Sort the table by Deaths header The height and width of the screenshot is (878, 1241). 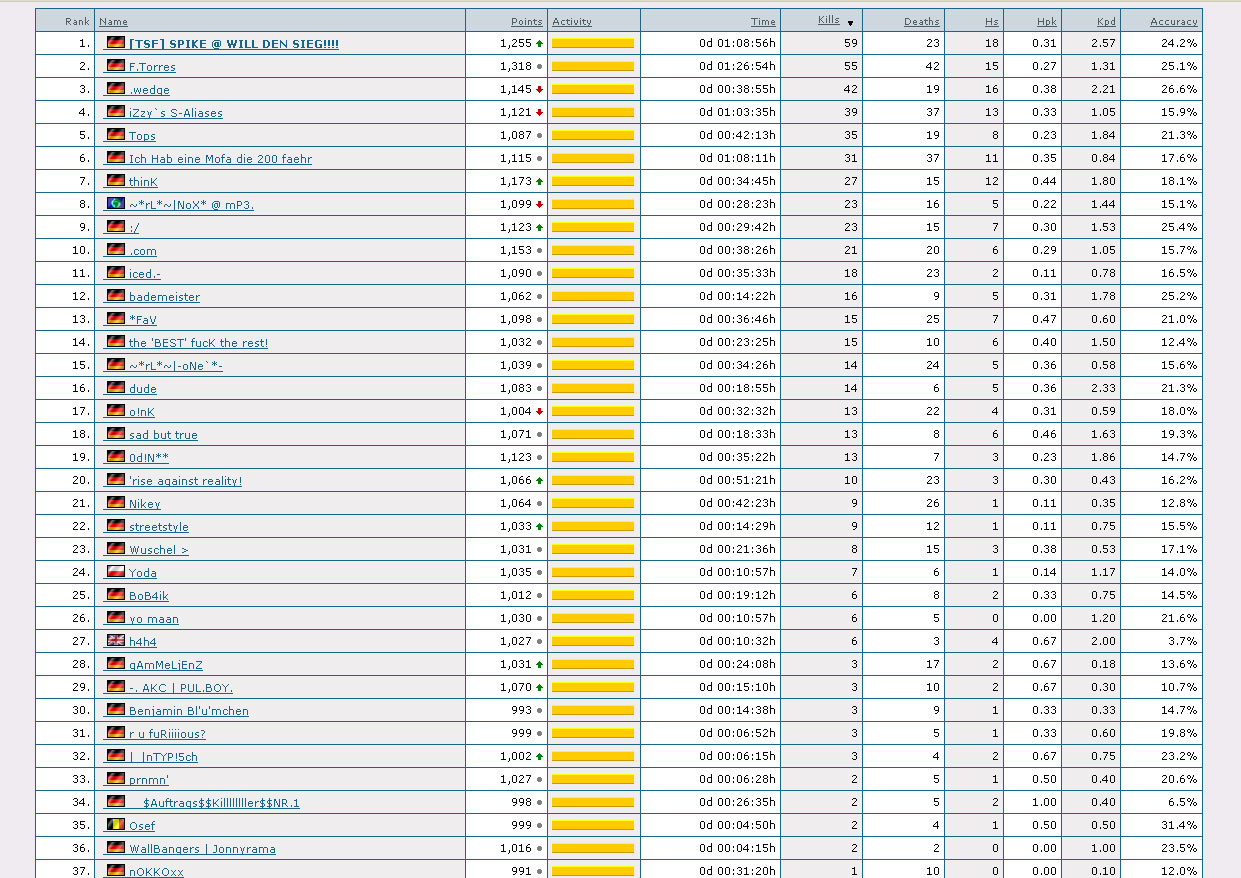click(921, 21)
